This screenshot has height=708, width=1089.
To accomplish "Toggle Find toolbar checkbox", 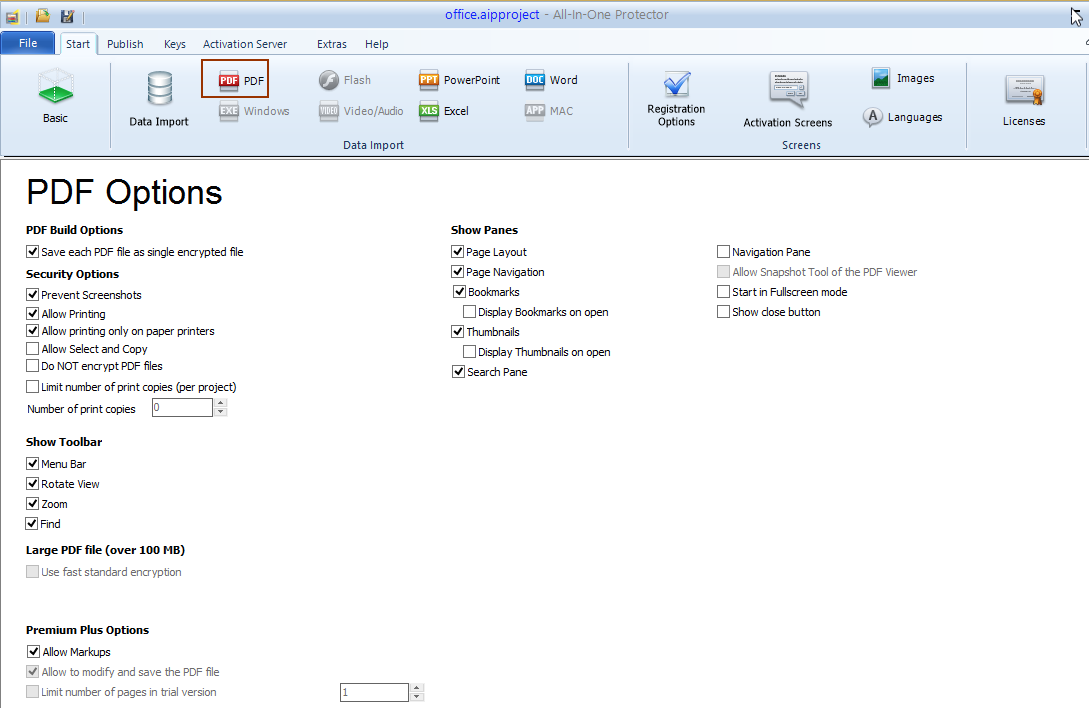I will [x=32, y=523].
